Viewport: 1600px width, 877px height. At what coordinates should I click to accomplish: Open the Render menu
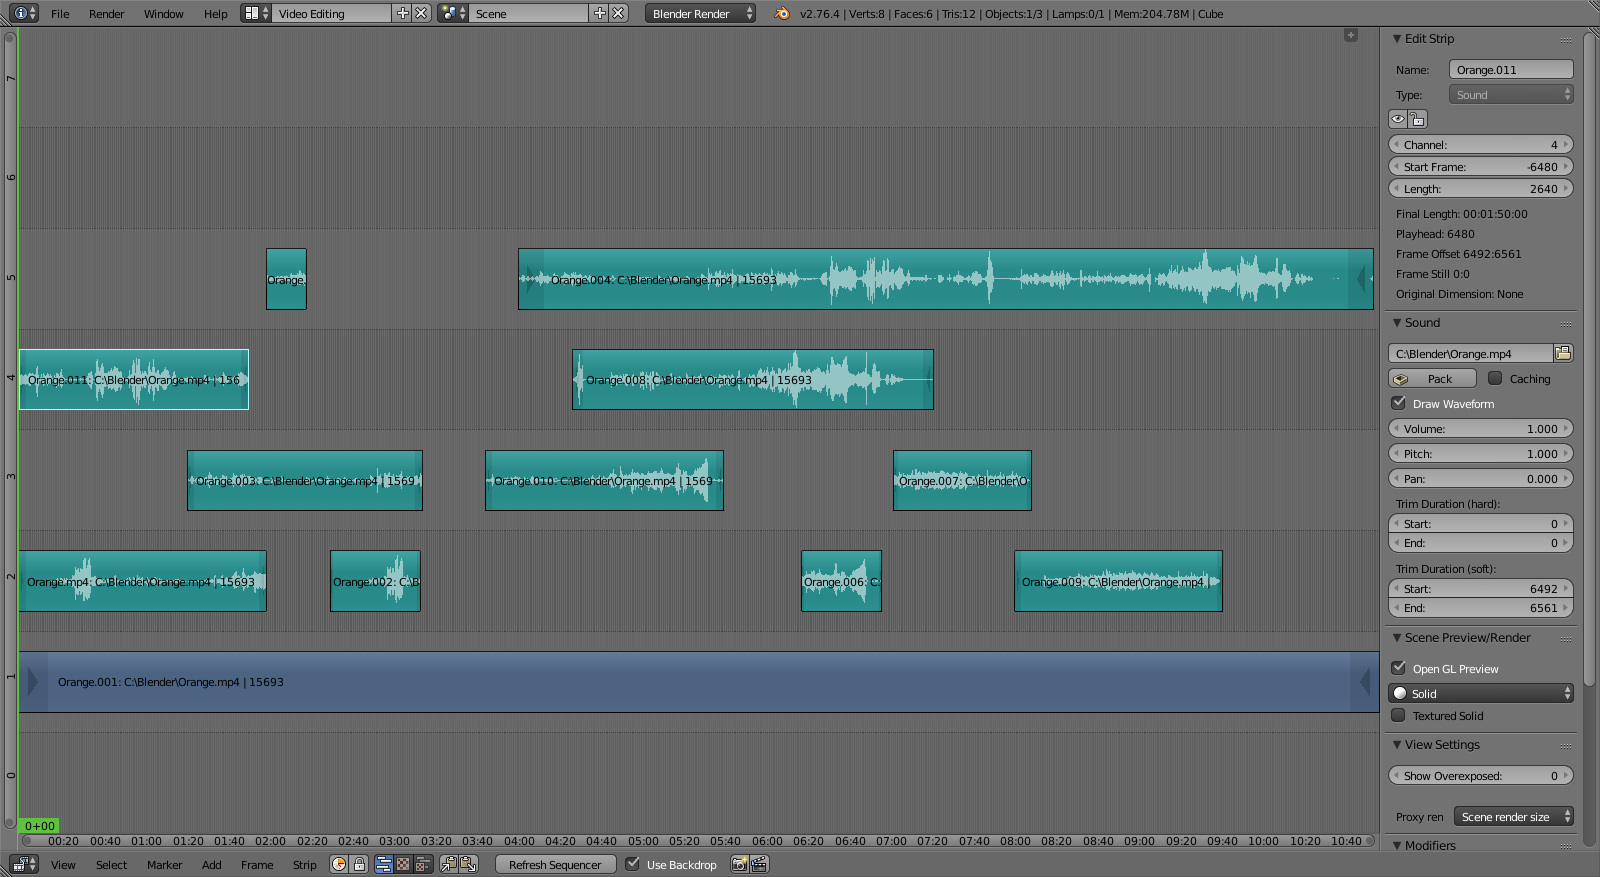click(x=106, y=14)
